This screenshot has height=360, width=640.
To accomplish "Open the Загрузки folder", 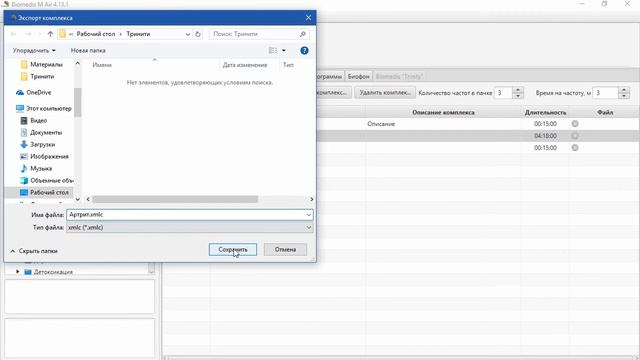I will click(x=38, y=144).
